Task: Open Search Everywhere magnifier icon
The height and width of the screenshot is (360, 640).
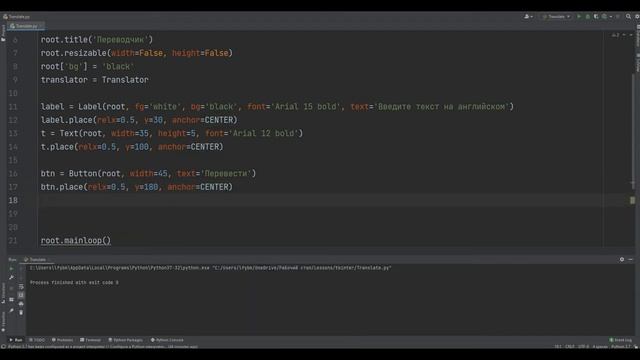Action: point(628,17)
